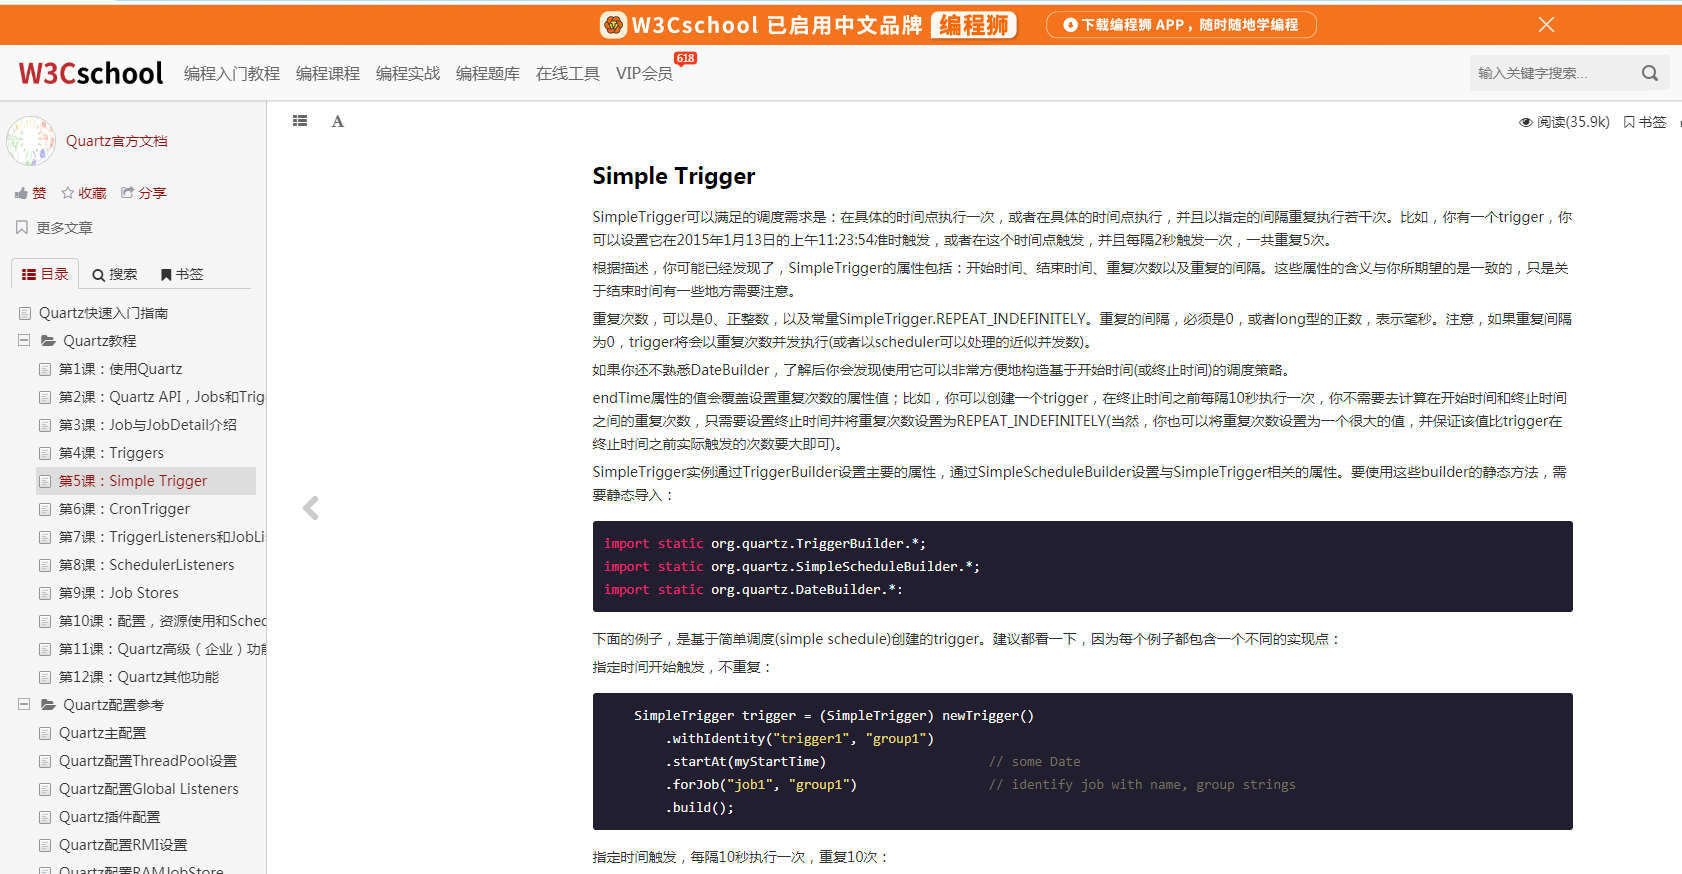1682x874 pixels.
Task: Click the 分享 share button
Action: click(x=144, y=193)
